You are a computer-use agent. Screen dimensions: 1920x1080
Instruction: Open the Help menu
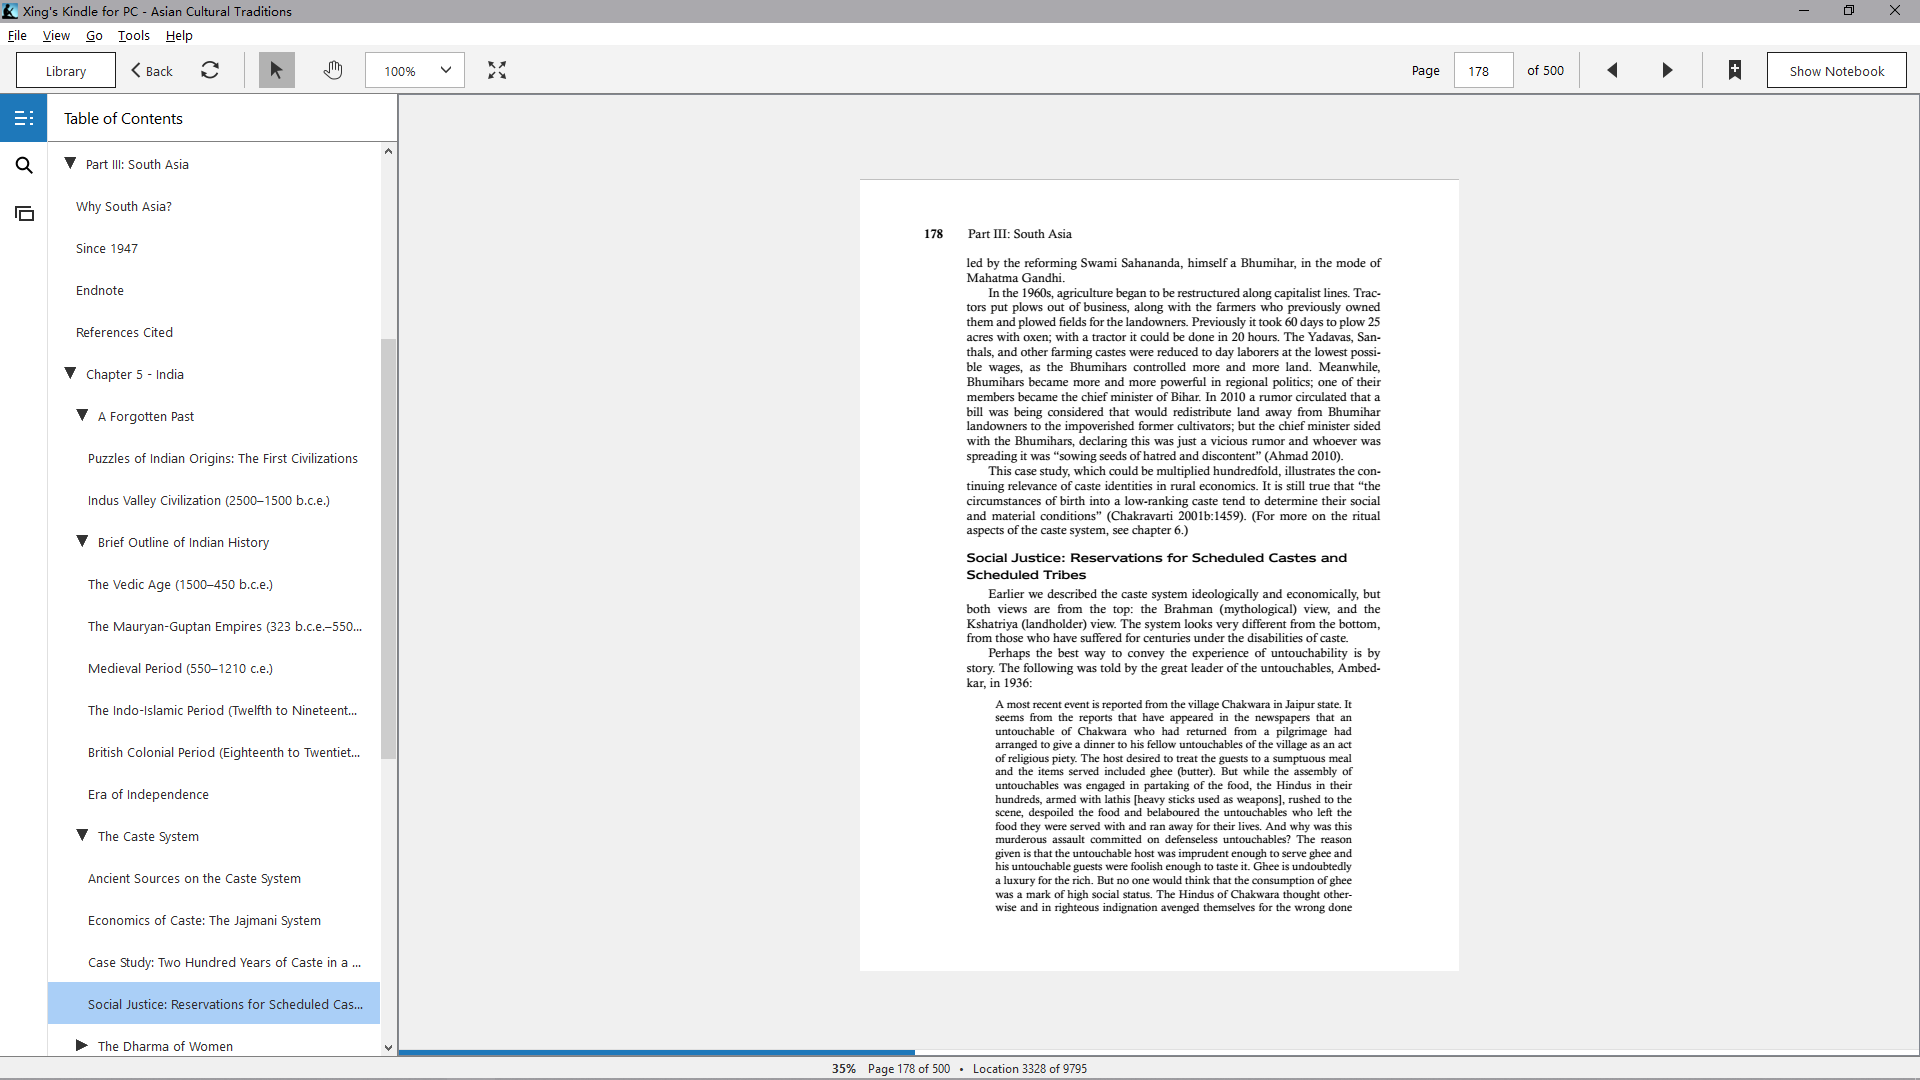click(179, 35)
